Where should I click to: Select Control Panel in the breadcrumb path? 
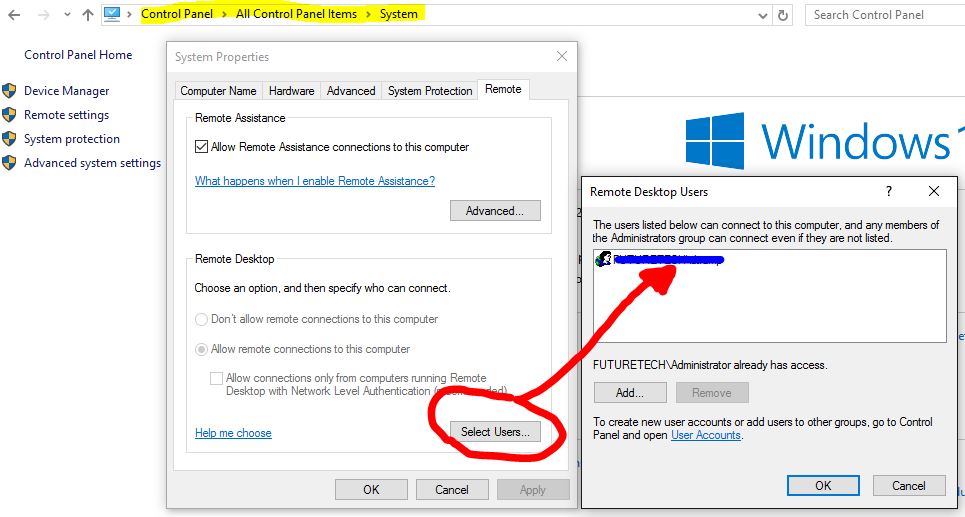pos(177,14)
